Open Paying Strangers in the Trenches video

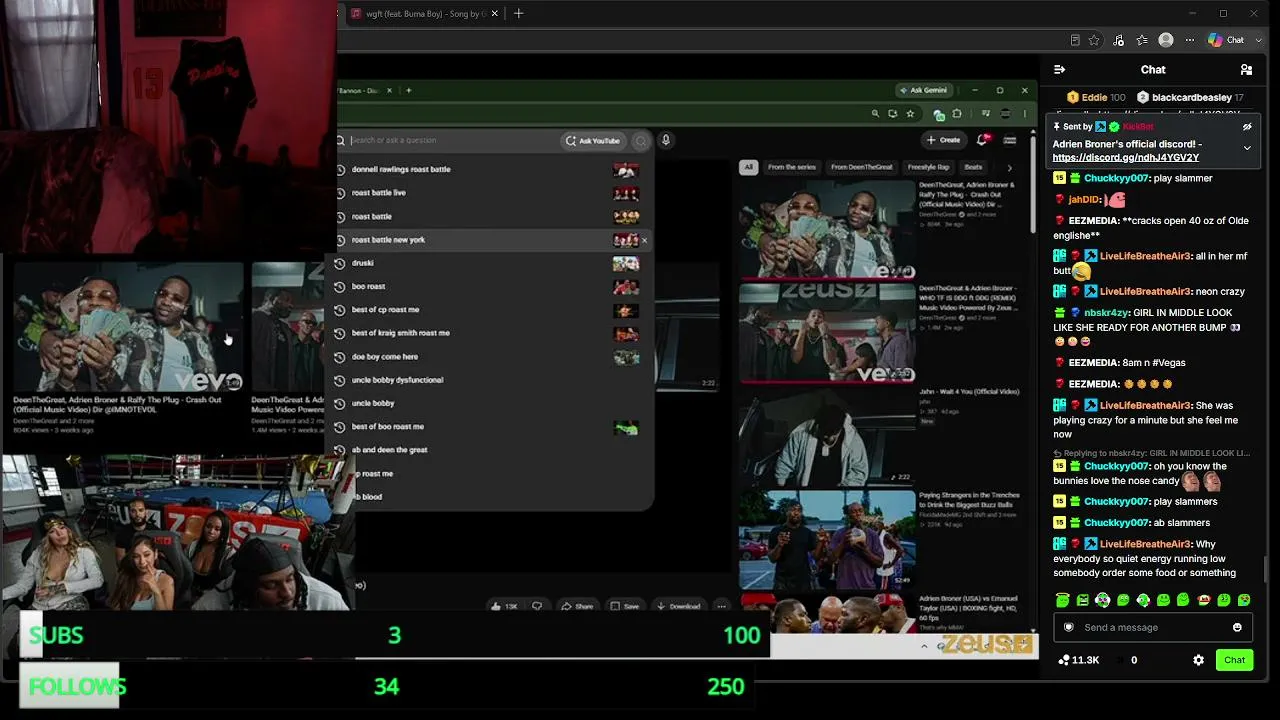827,539
